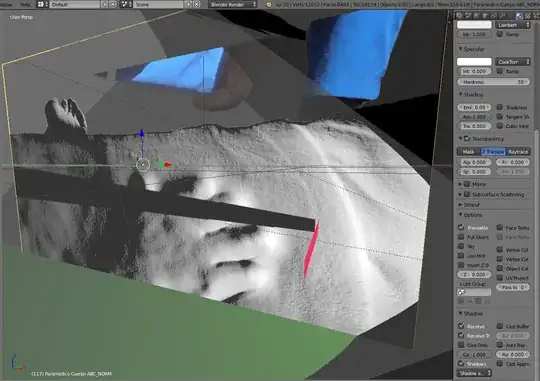This screenshot has width=540, height=381.
Task: Add a new screen layout with plus
Action: (105, 4)
